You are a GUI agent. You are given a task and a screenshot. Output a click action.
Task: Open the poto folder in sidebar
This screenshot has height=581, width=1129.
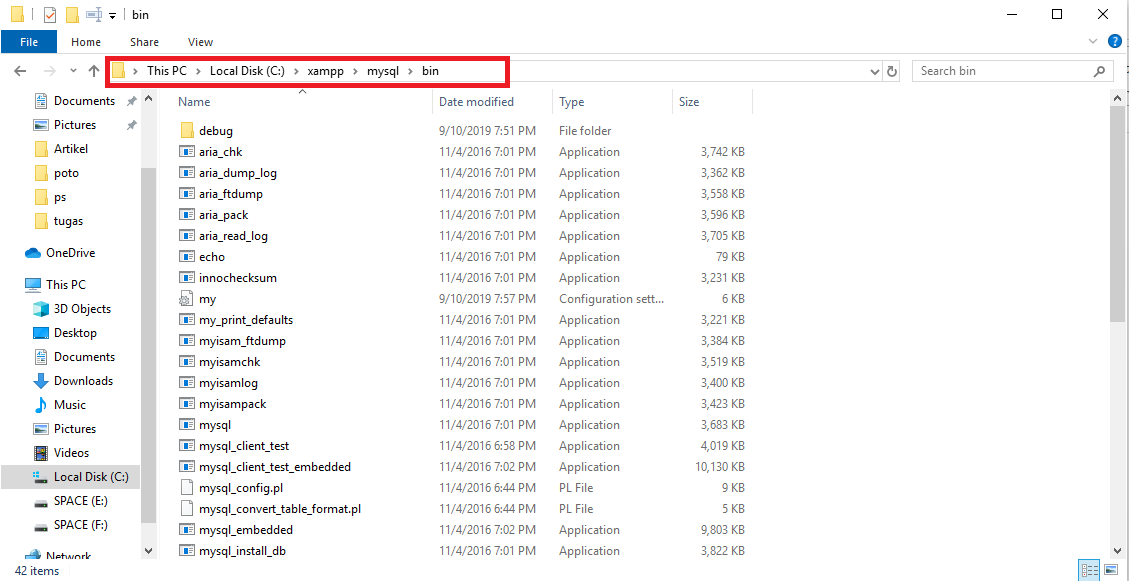tap(66, 173)
